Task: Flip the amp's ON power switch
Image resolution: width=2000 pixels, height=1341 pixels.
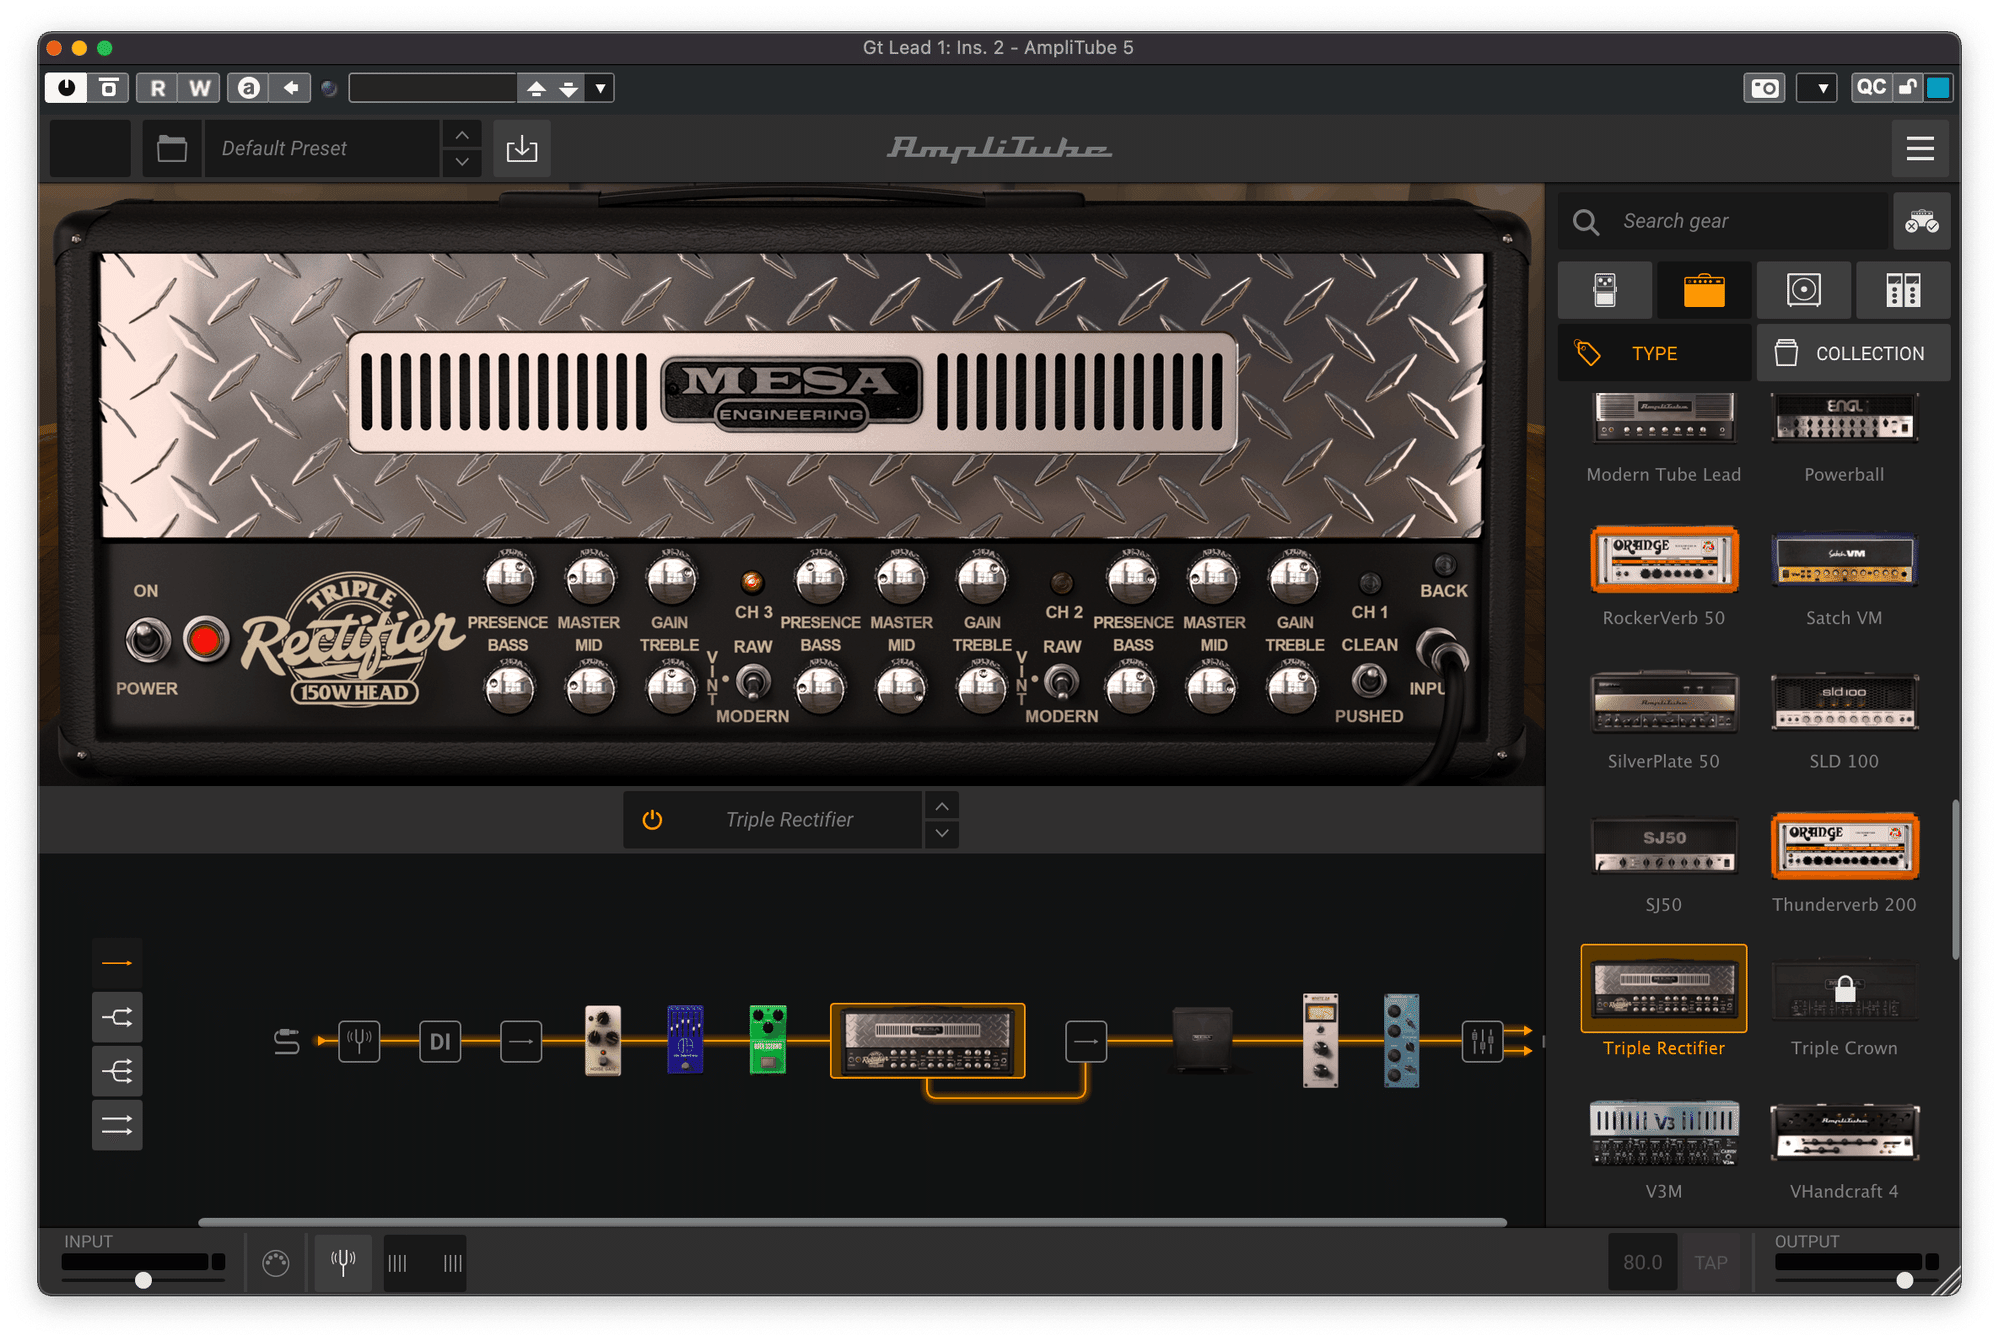Action: coord(148,640)
